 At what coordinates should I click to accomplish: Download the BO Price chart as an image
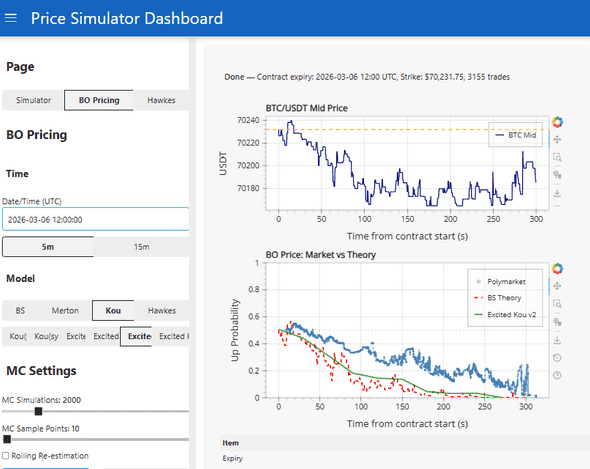pos(557,340)
